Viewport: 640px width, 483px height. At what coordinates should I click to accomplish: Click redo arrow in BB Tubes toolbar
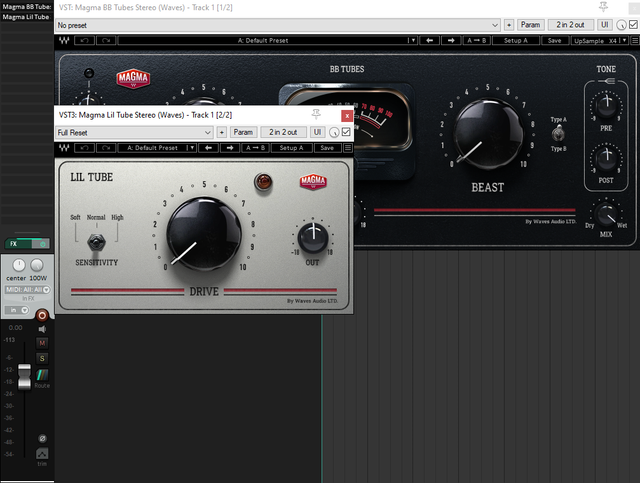106,40
